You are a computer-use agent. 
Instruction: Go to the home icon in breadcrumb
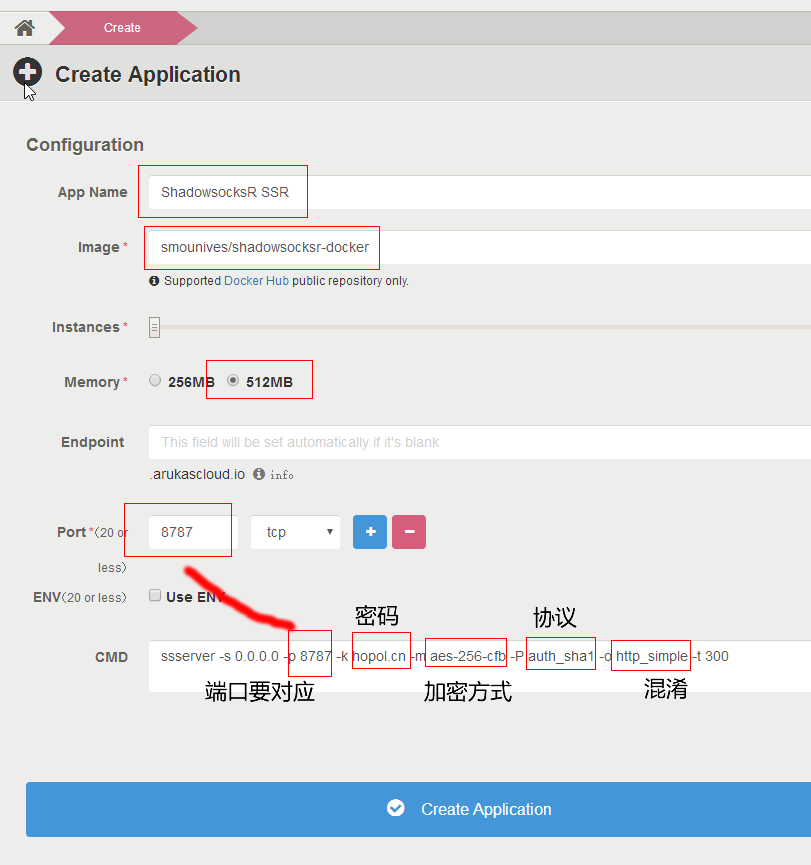point(24,28)
